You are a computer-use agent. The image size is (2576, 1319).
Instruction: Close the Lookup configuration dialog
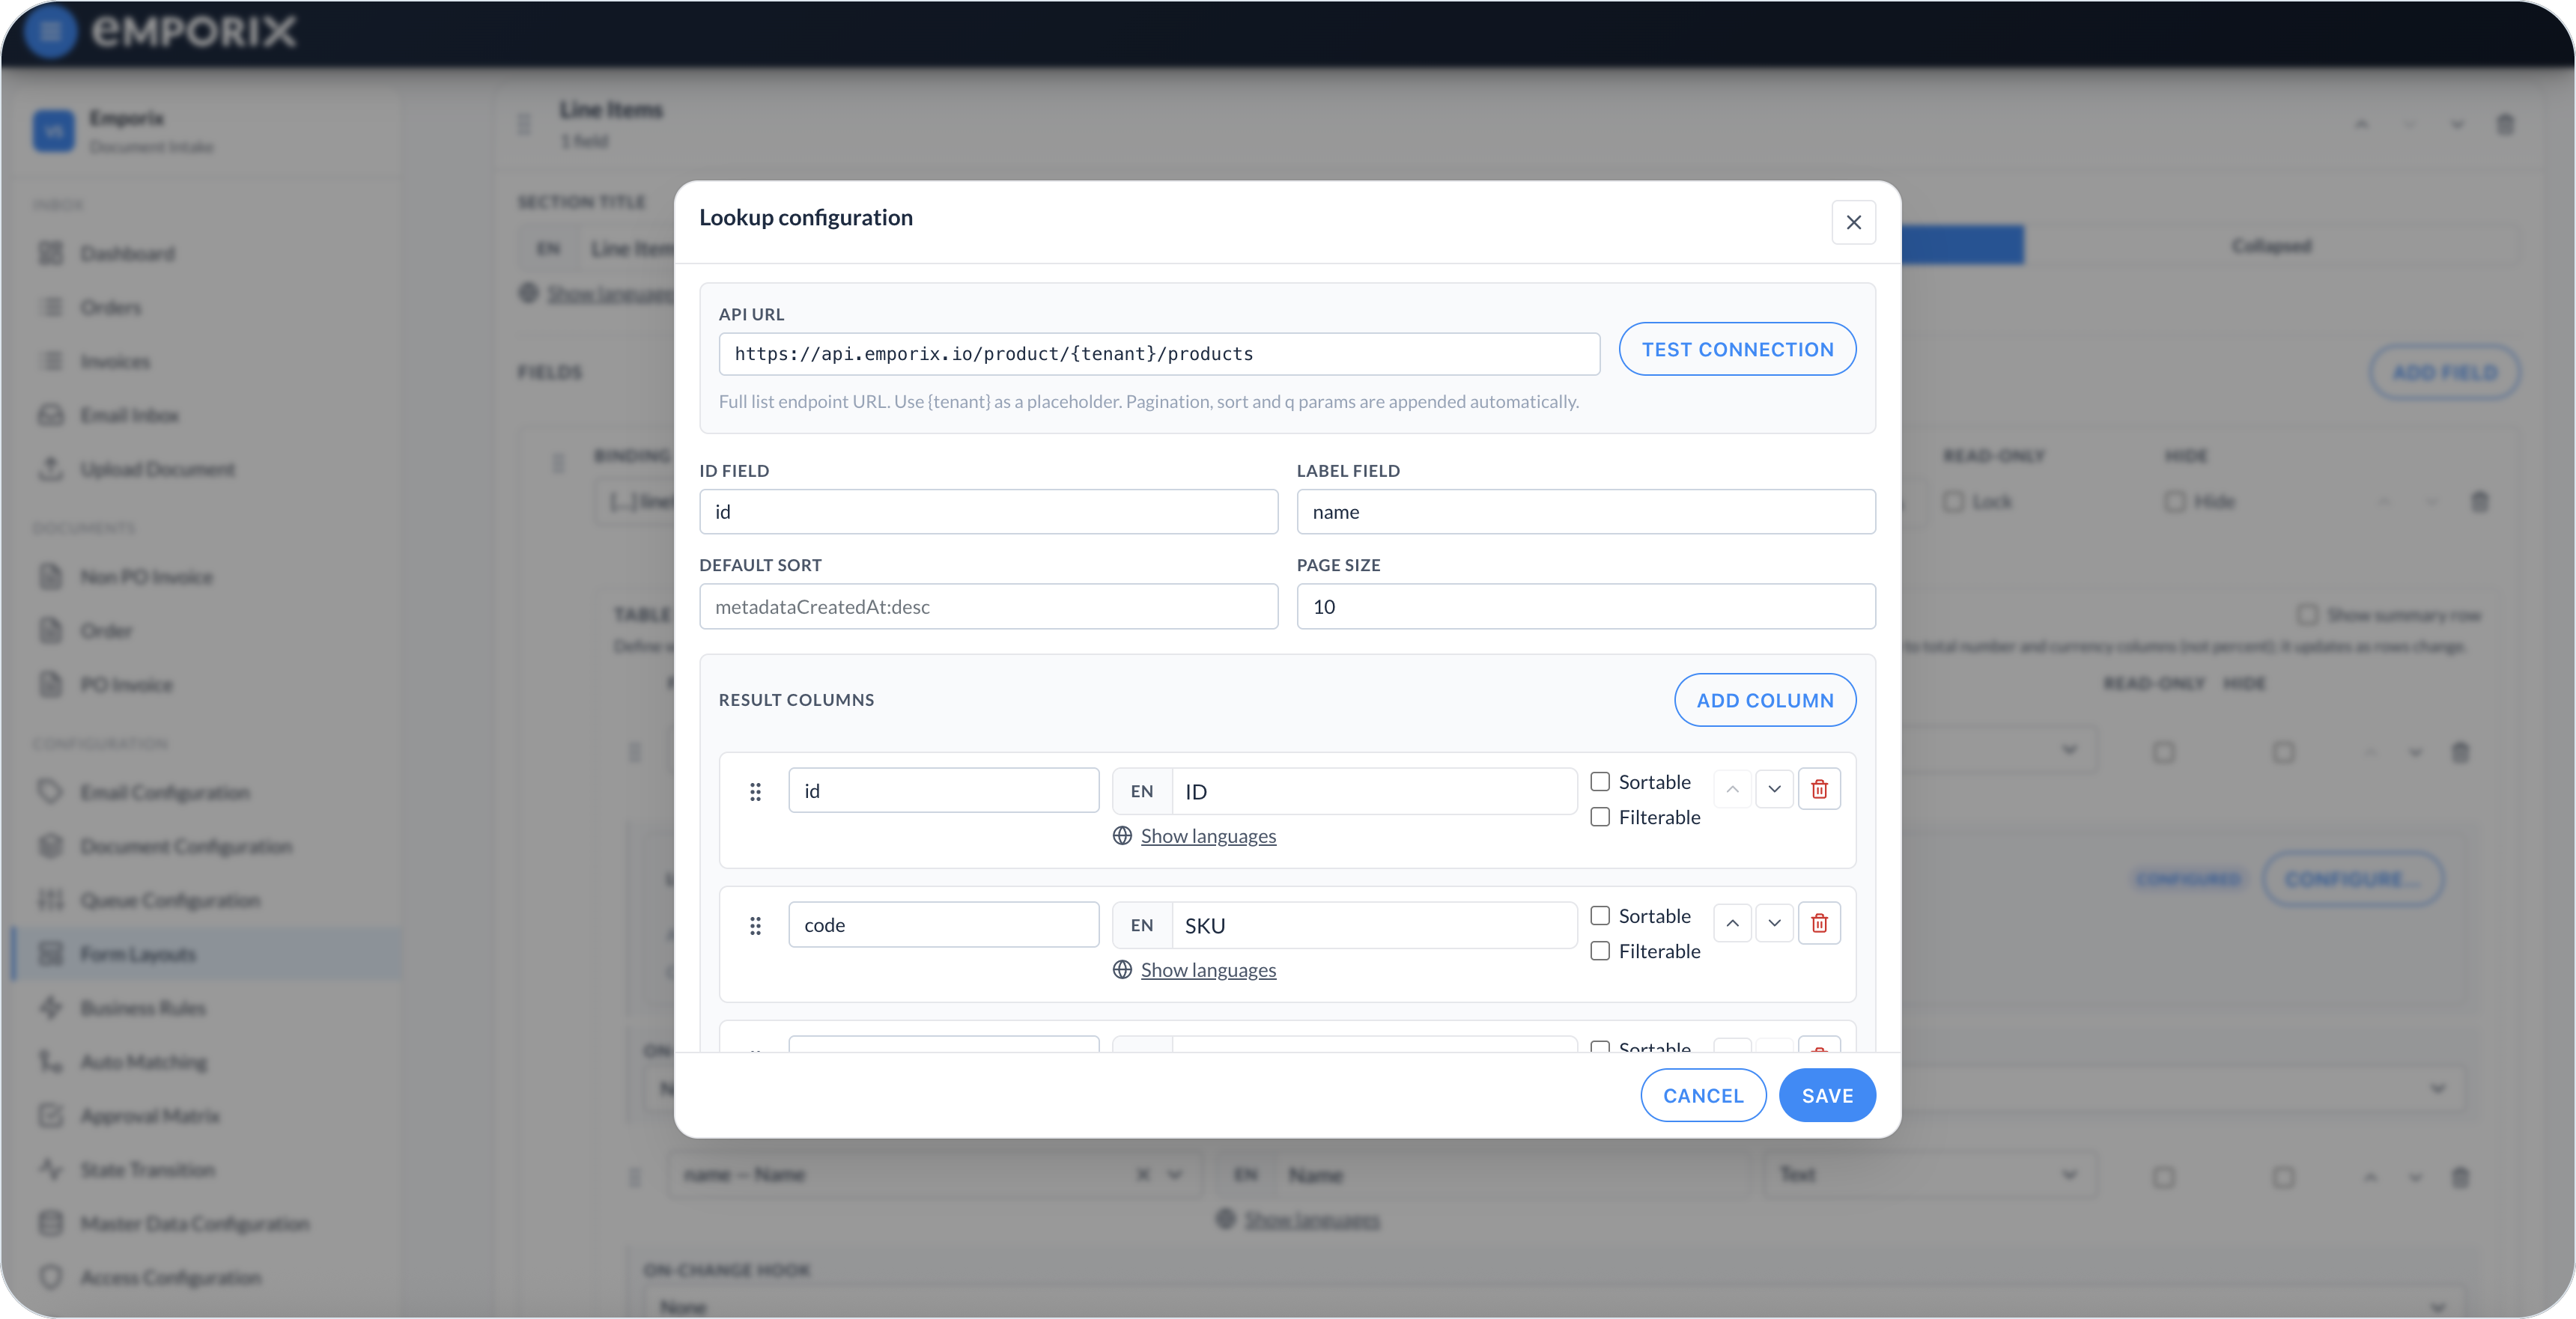(x=1853, y=222)
